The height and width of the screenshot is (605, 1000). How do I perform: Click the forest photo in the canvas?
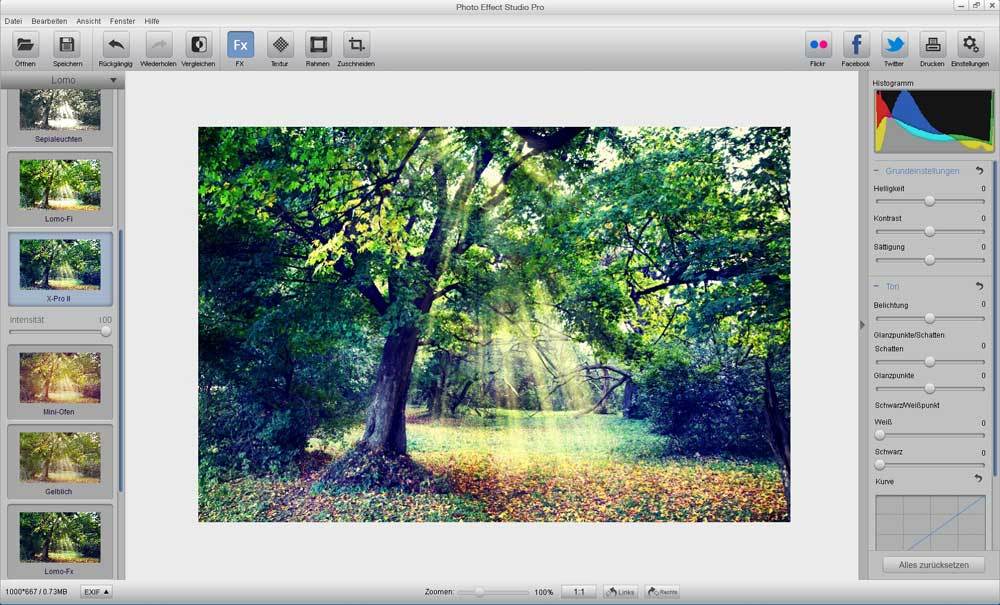(x=494, y=324)
